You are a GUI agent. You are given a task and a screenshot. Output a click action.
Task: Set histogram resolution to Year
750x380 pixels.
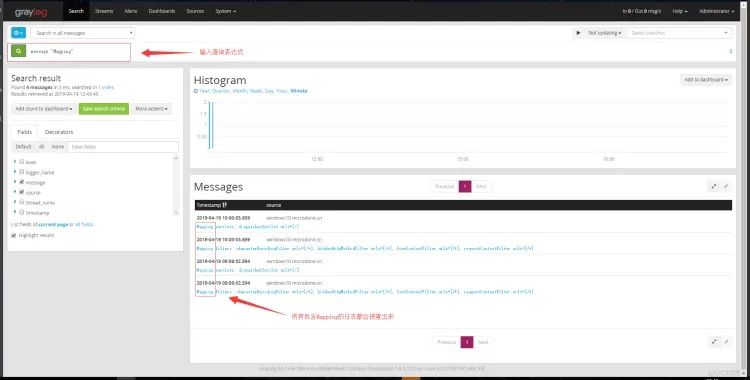tap(204, 91)
